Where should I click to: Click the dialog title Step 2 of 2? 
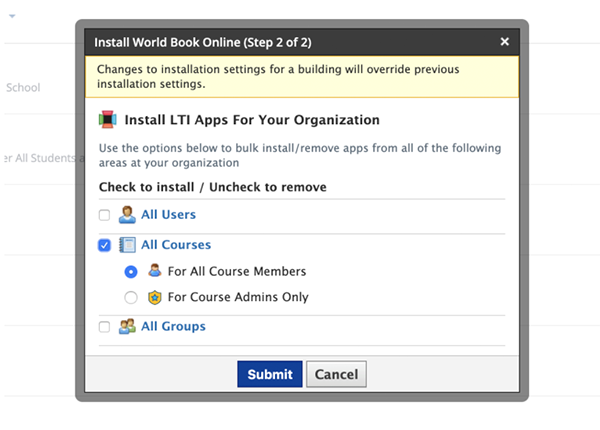tap(203, 42)
